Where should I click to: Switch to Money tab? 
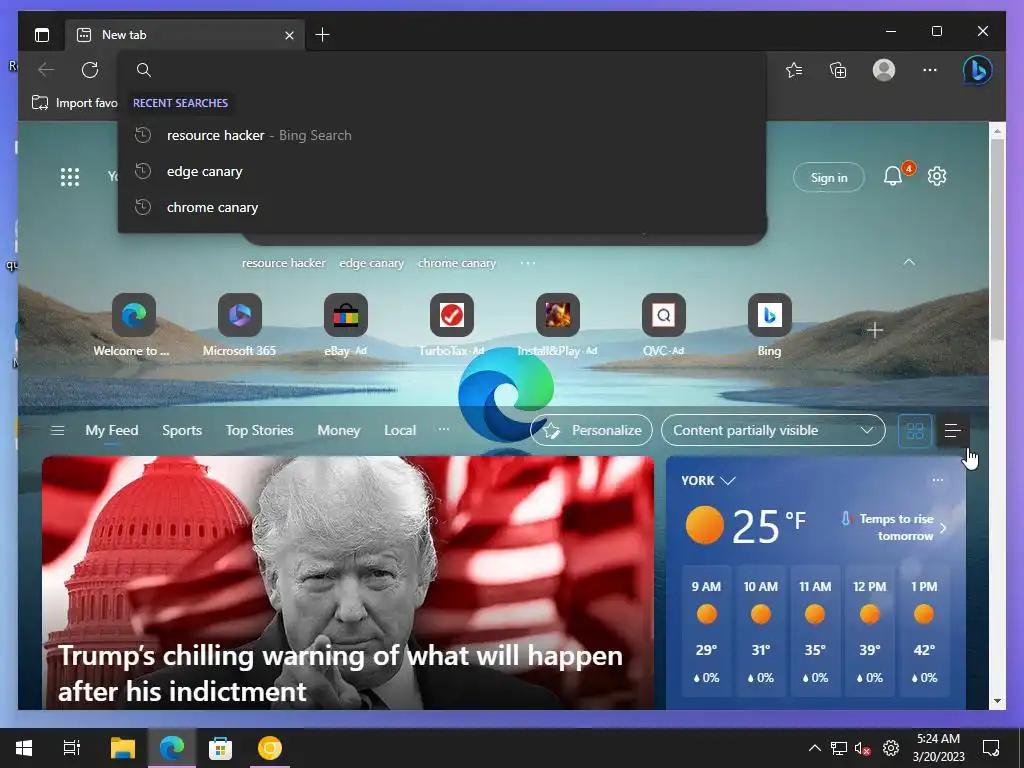[x=338, y=430]
